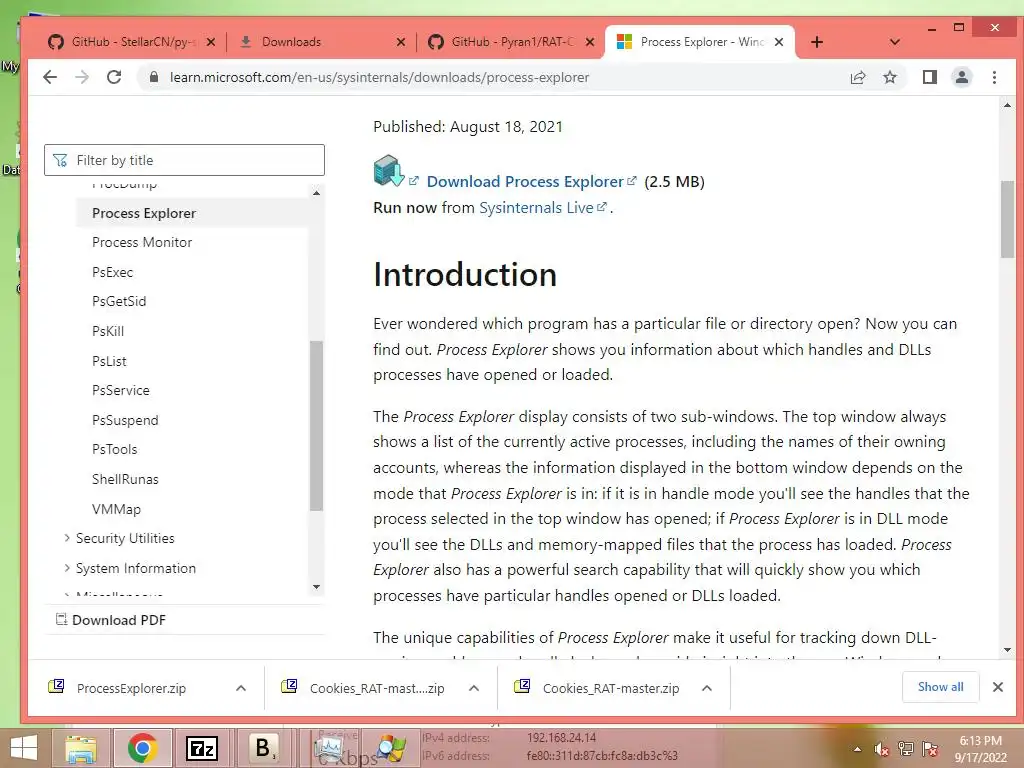This screenshot has height=768, width=1024.
Task: Click the browser forward arrow
Action: pos(82,77)
